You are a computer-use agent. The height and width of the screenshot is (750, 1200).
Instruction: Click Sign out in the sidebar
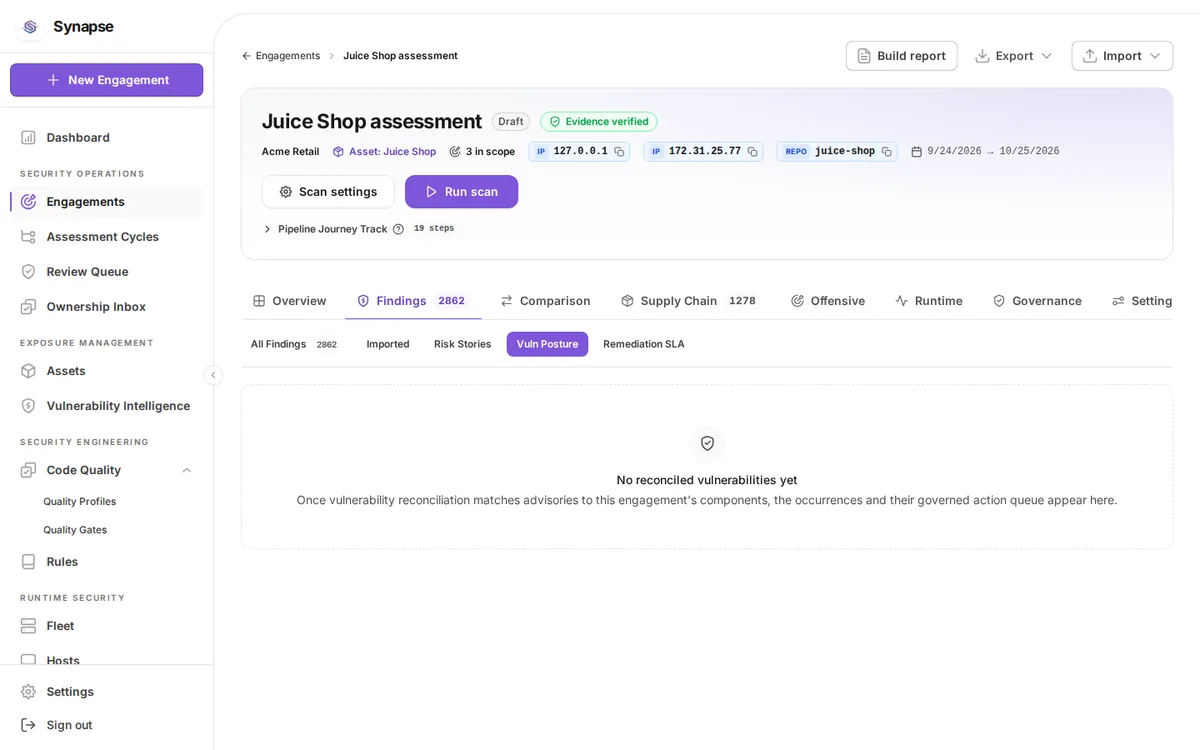click(106, 724)
